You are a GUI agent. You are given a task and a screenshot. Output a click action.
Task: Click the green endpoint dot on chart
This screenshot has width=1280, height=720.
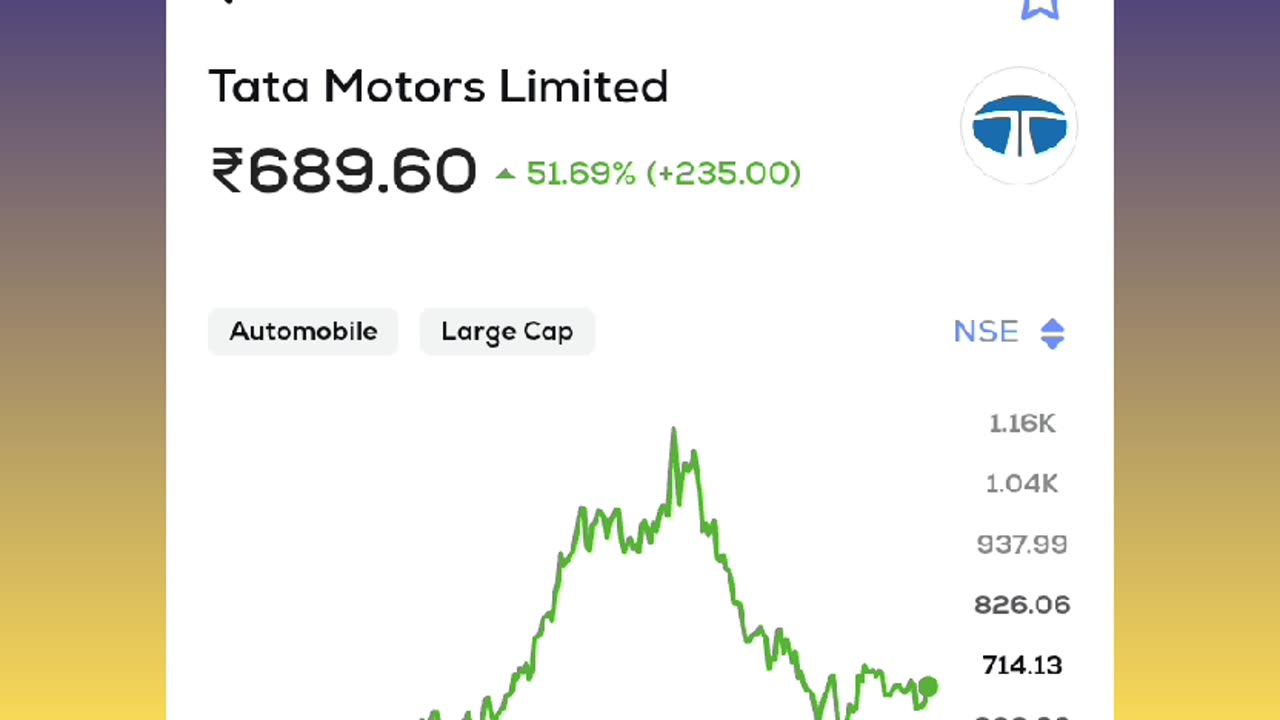(x=928, y=686)
